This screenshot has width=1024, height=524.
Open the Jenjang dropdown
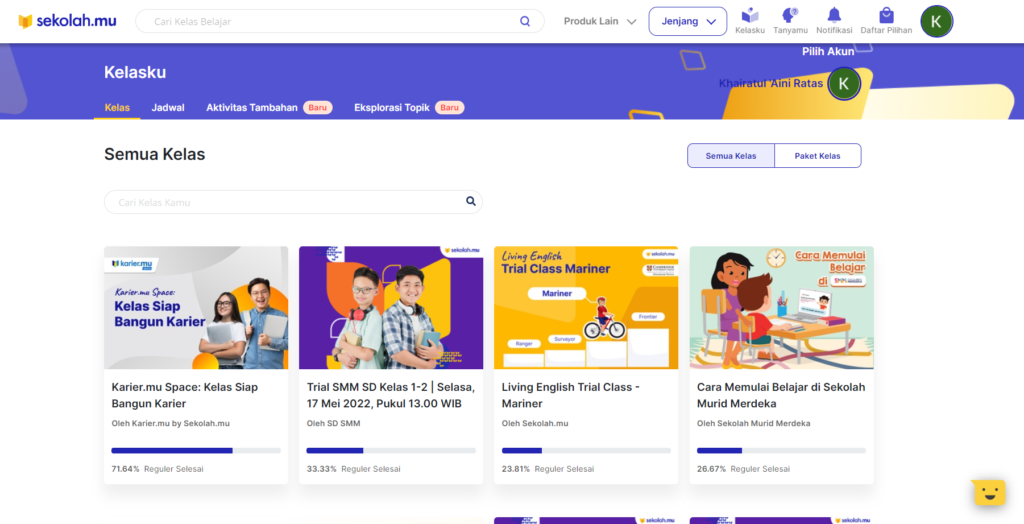(688, 22)
